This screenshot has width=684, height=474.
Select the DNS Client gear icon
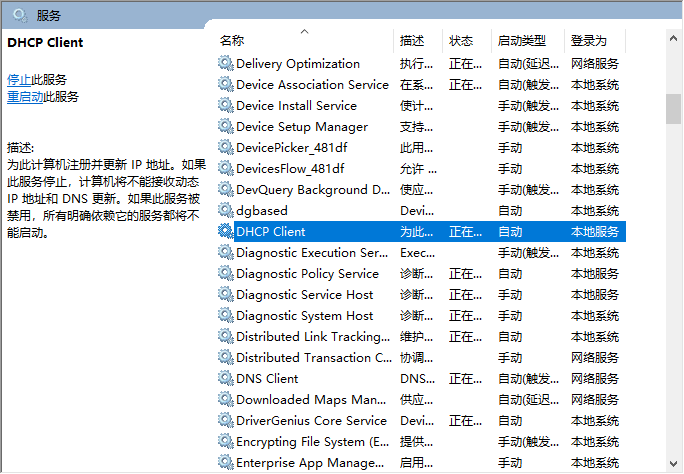coord(225,379)
